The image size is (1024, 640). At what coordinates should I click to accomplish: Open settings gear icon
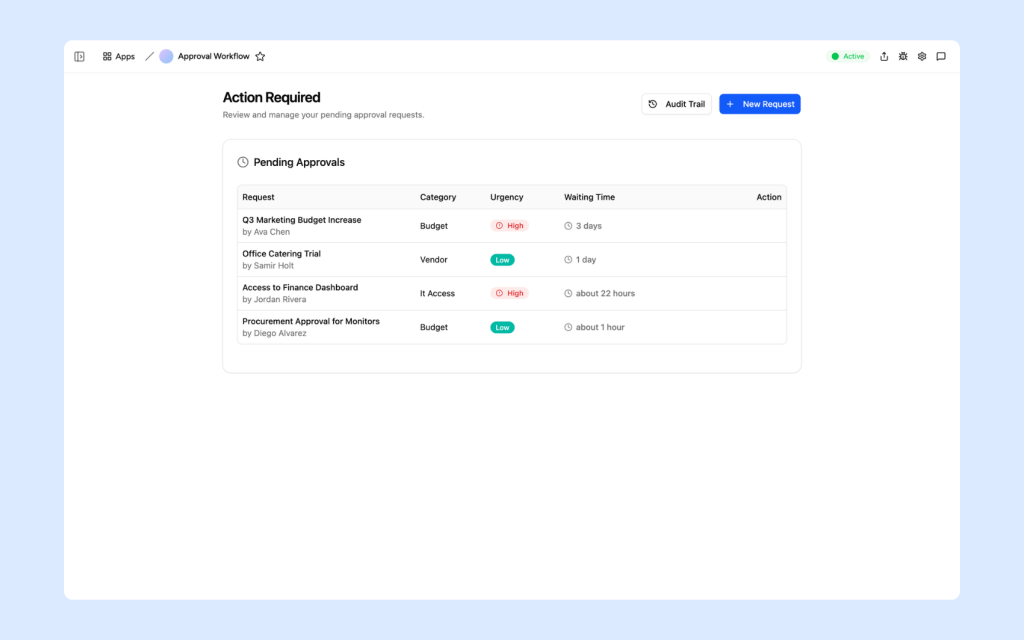922,57
